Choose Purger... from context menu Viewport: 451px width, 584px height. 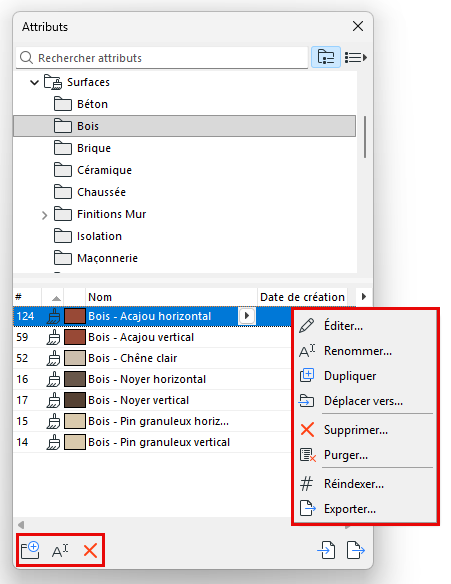(x=365, y=455)
